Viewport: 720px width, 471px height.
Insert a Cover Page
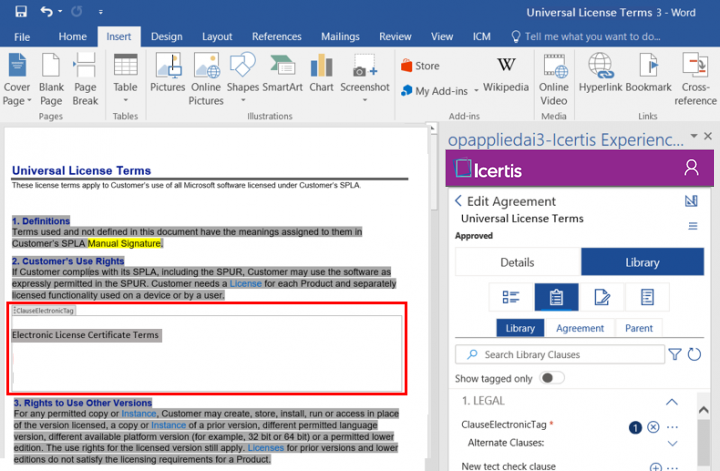(x=17, y=79)
